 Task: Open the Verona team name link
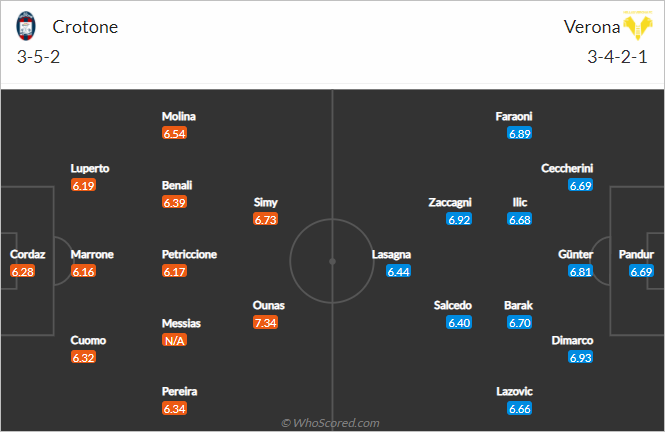click(592, 27)
